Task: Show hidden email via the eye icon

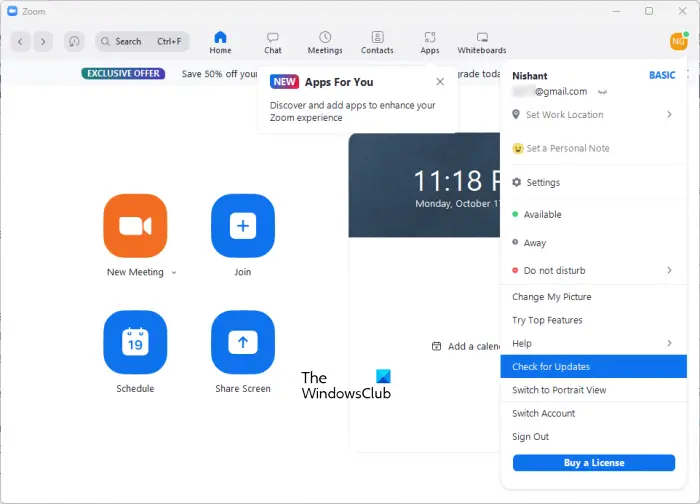Action: click(602, 92)
